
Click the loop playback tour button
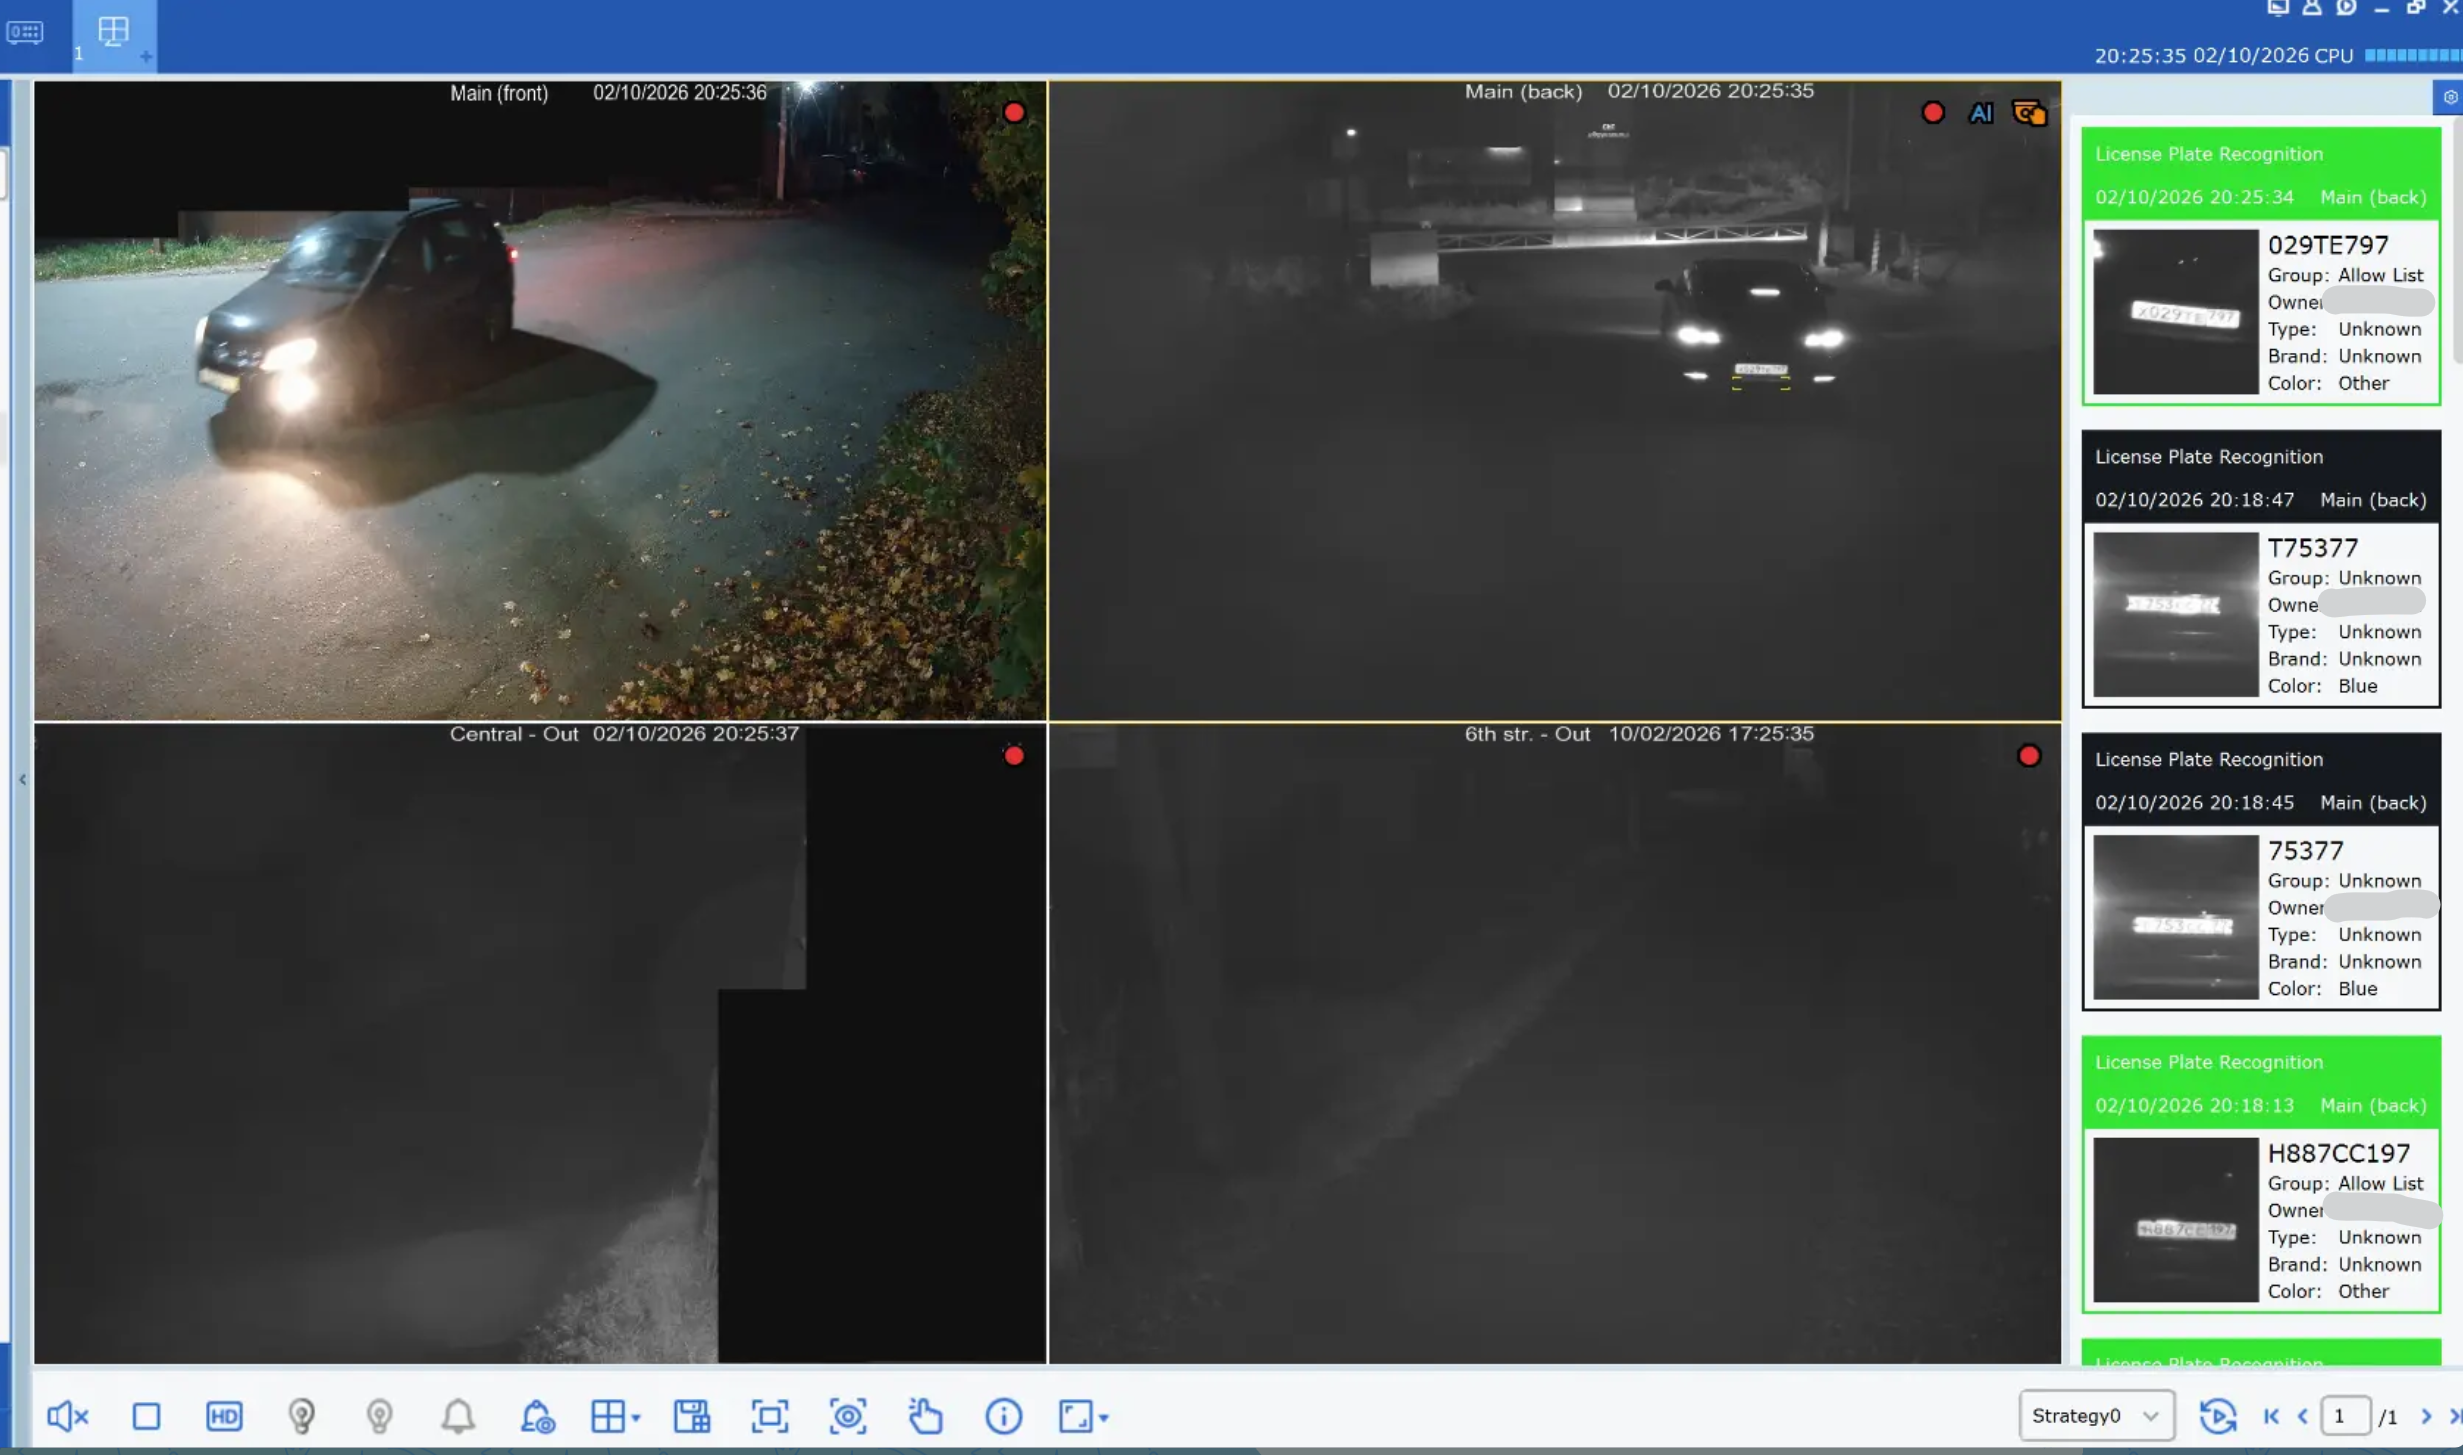[2218, 1416]
